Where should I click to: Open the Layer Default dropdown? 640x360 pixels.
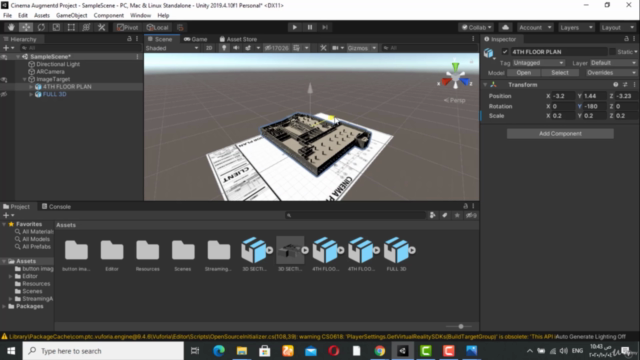[x=613, y=63]
